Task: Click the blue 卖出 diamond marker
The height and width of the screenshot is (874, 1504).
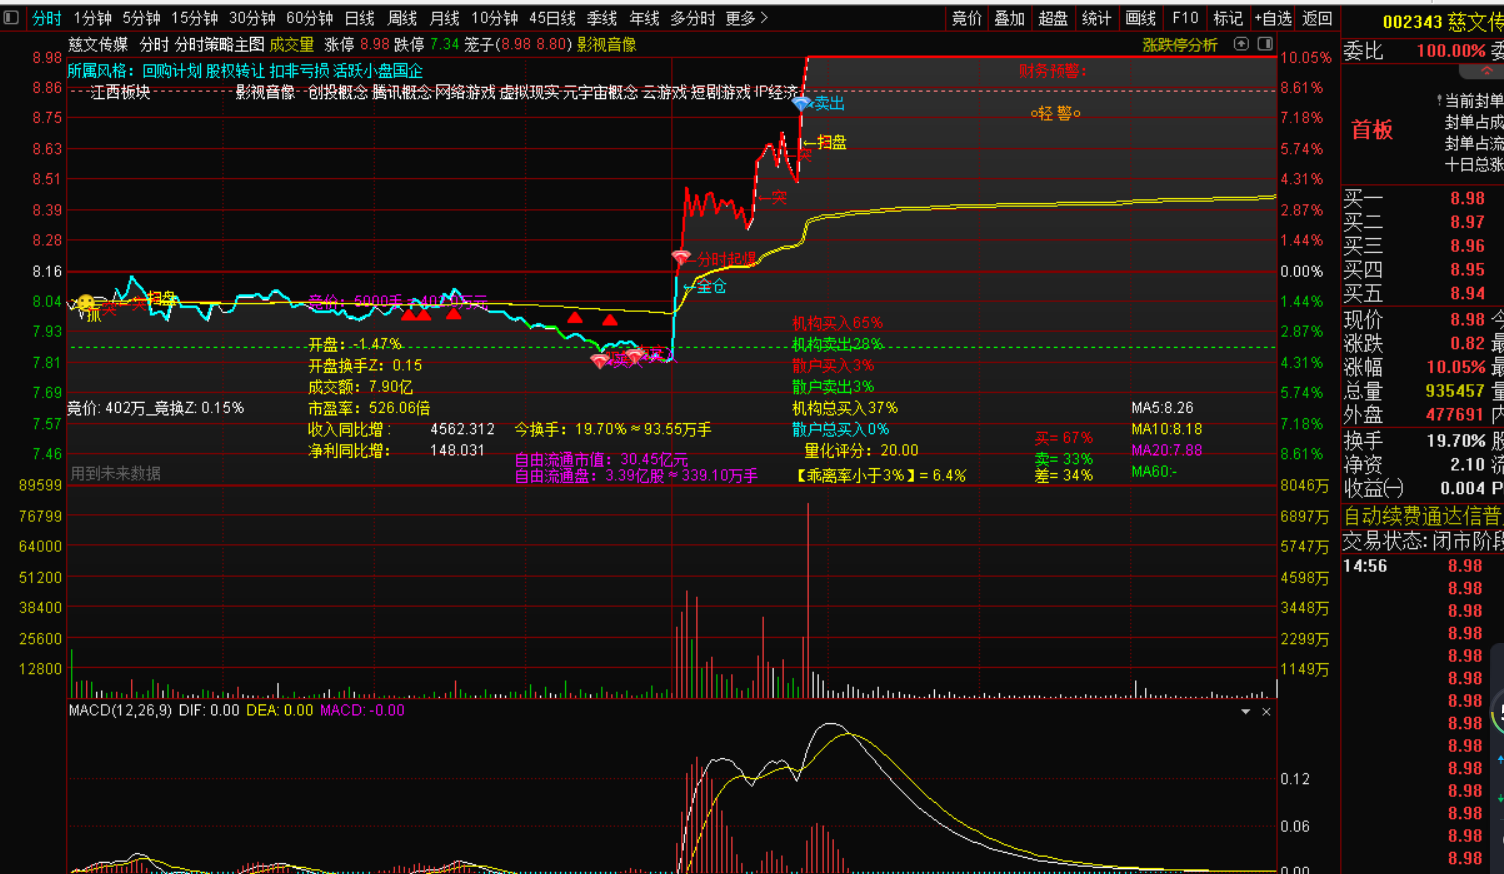Action: [801, 104]
